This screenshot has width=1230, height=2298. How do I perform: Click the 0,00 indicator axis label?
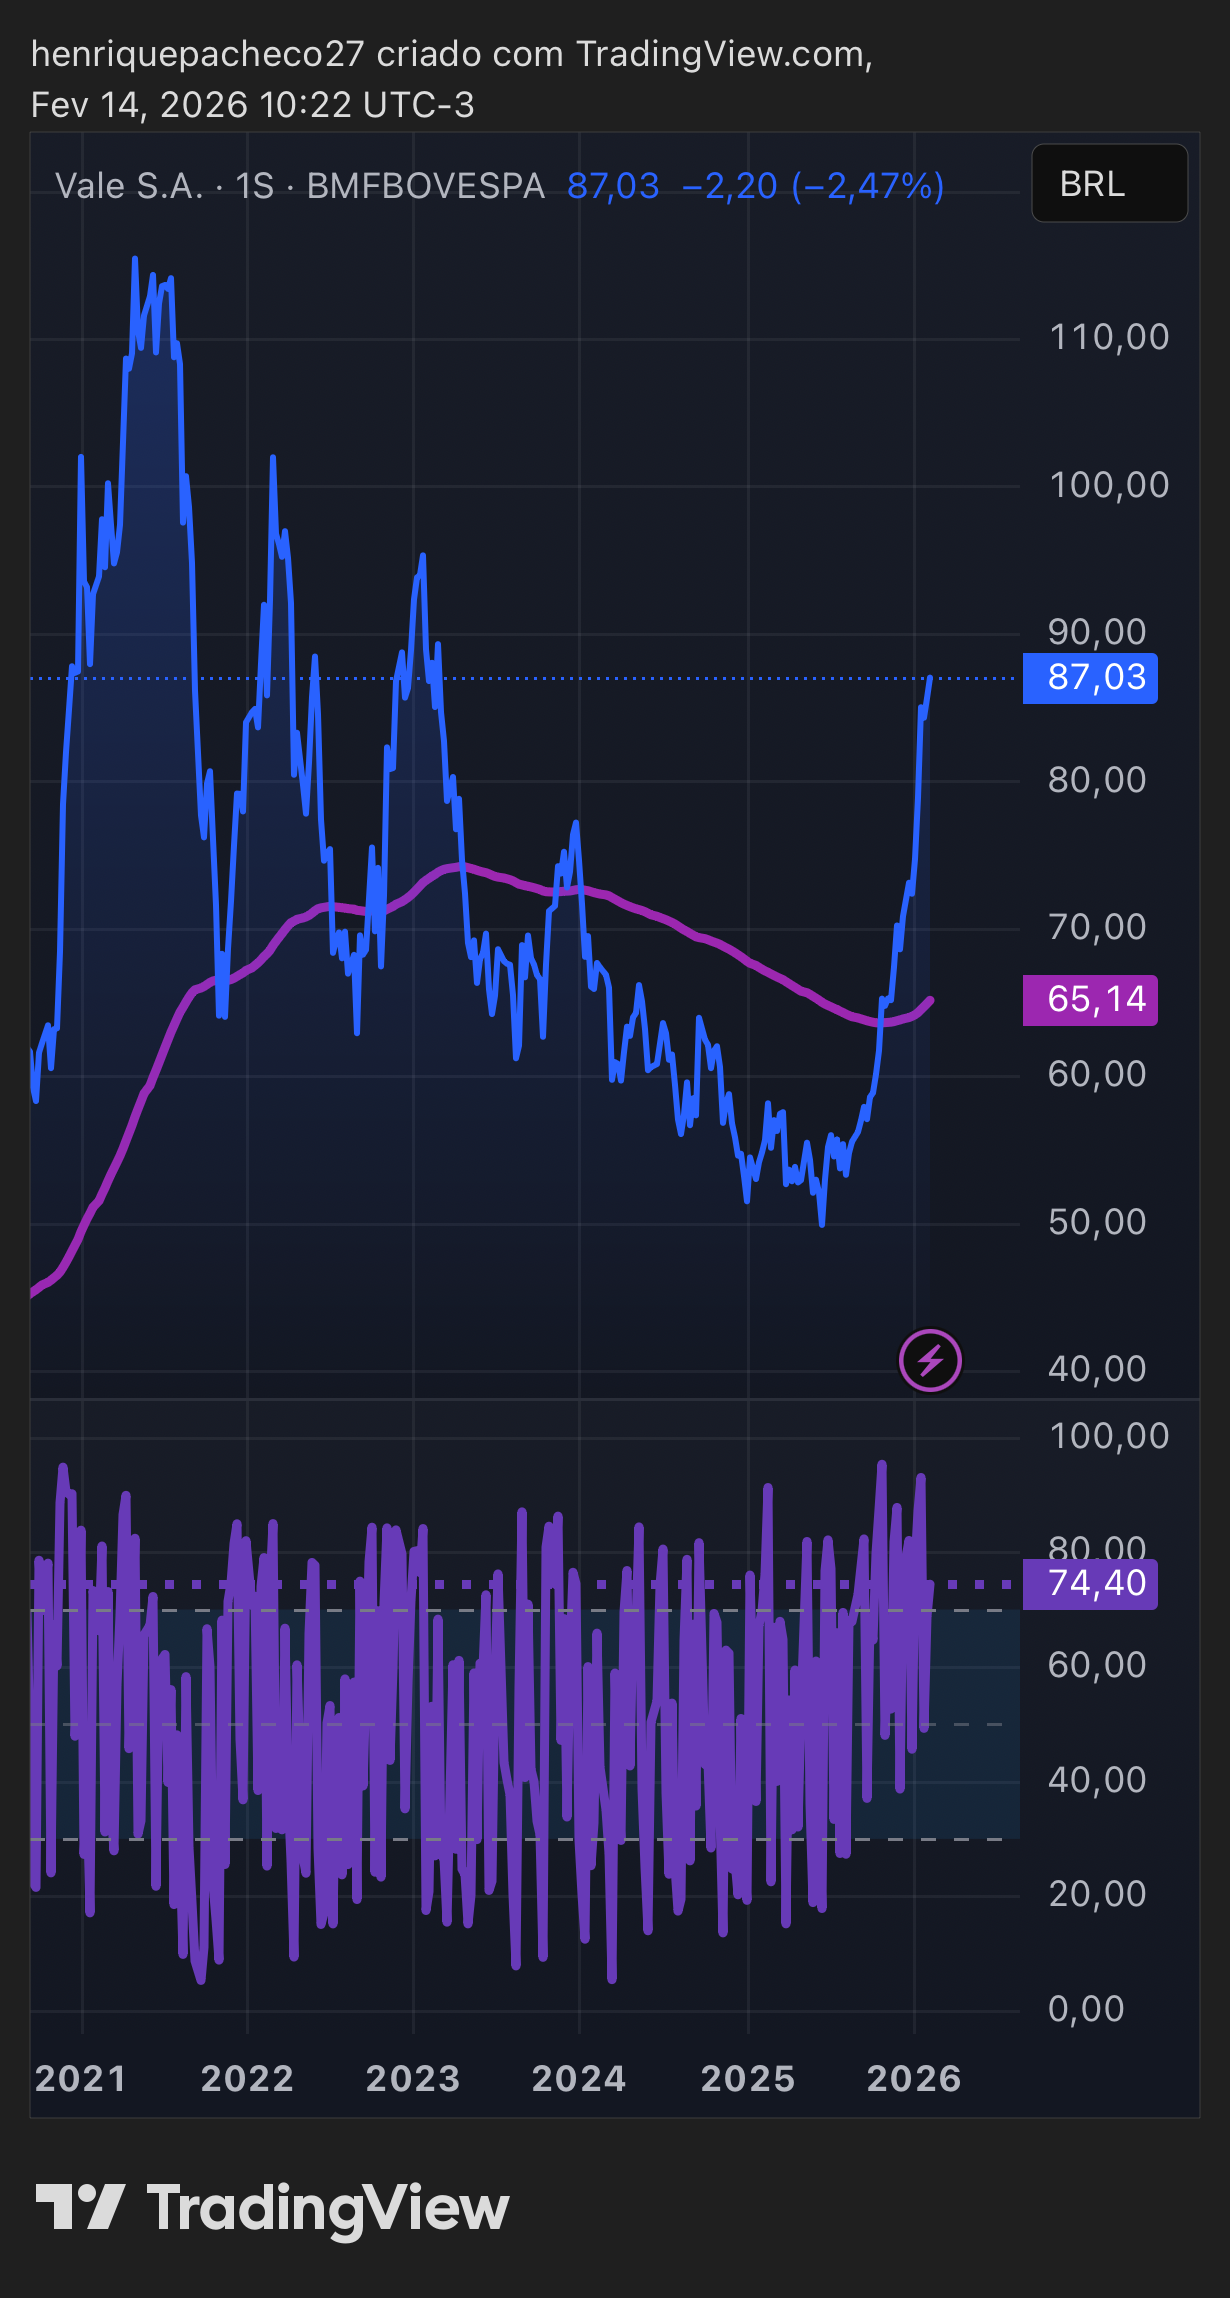pyautogui.click(x=1086, y=2009)
